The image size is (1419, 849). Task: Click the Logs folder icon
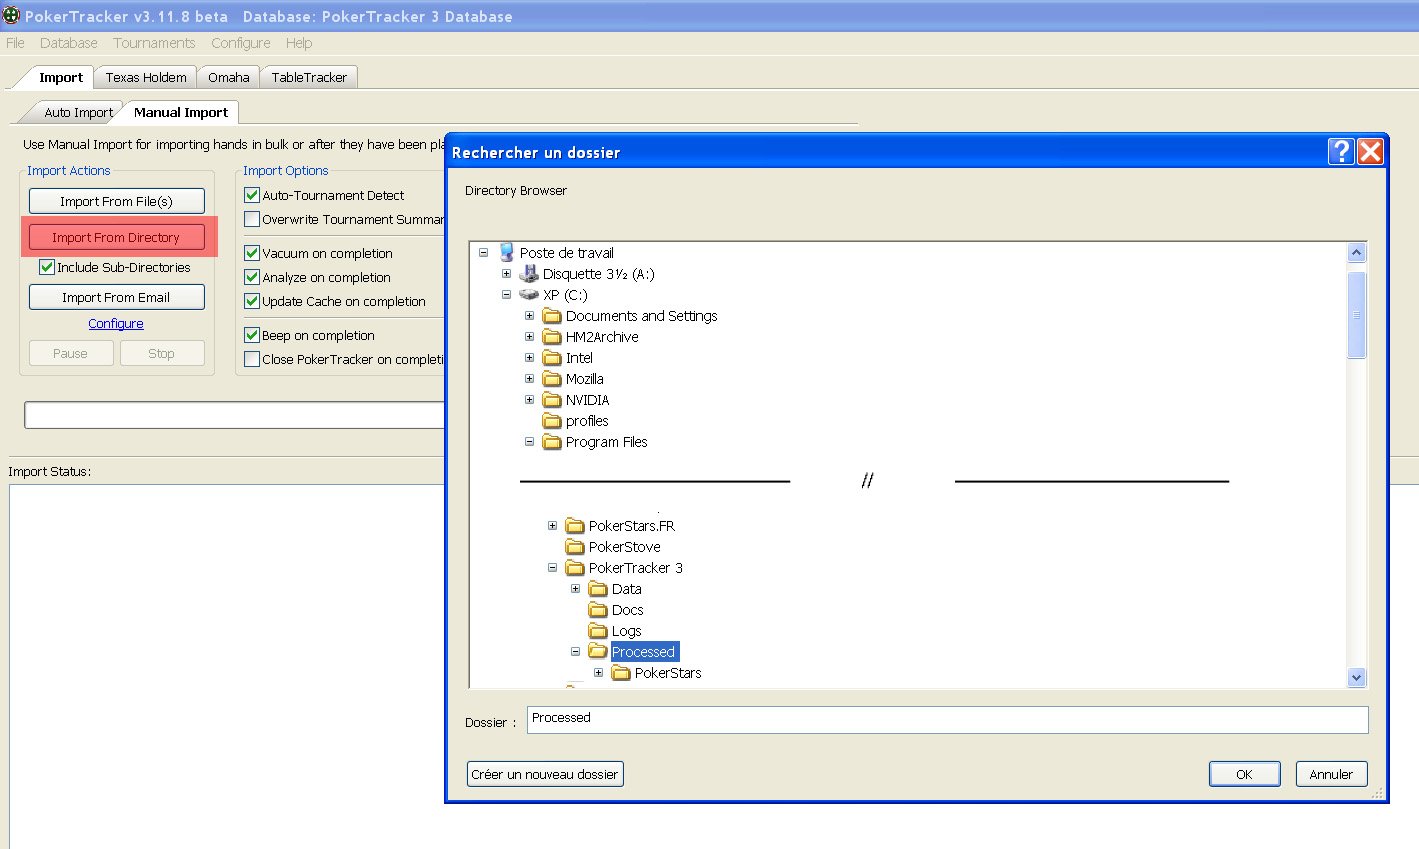tap(598, 631)
